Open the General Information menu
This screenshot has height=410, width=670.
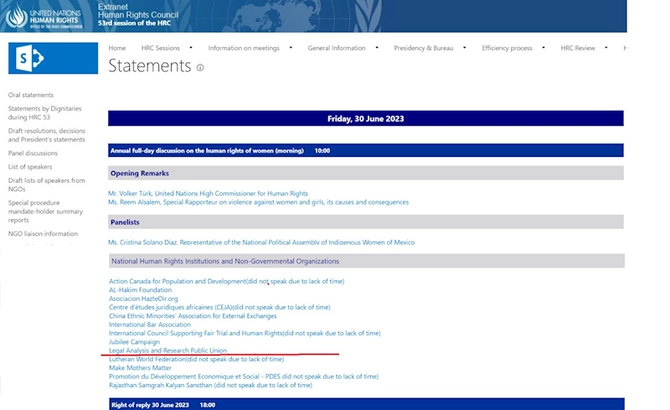337,48
